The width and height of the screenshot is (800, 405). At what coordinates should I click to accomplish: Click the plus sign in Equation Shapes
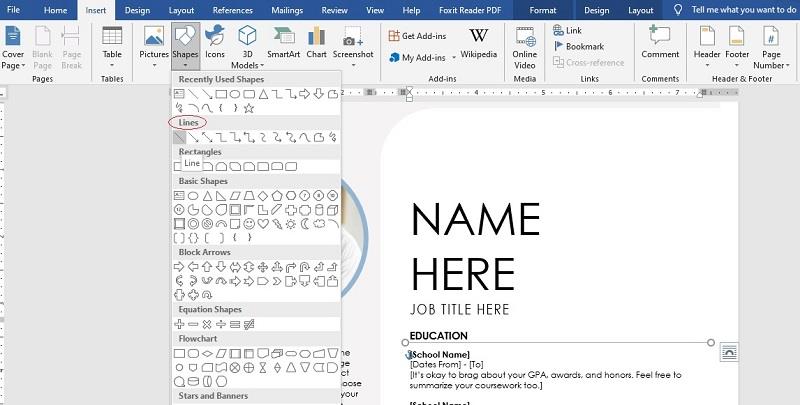180,324
